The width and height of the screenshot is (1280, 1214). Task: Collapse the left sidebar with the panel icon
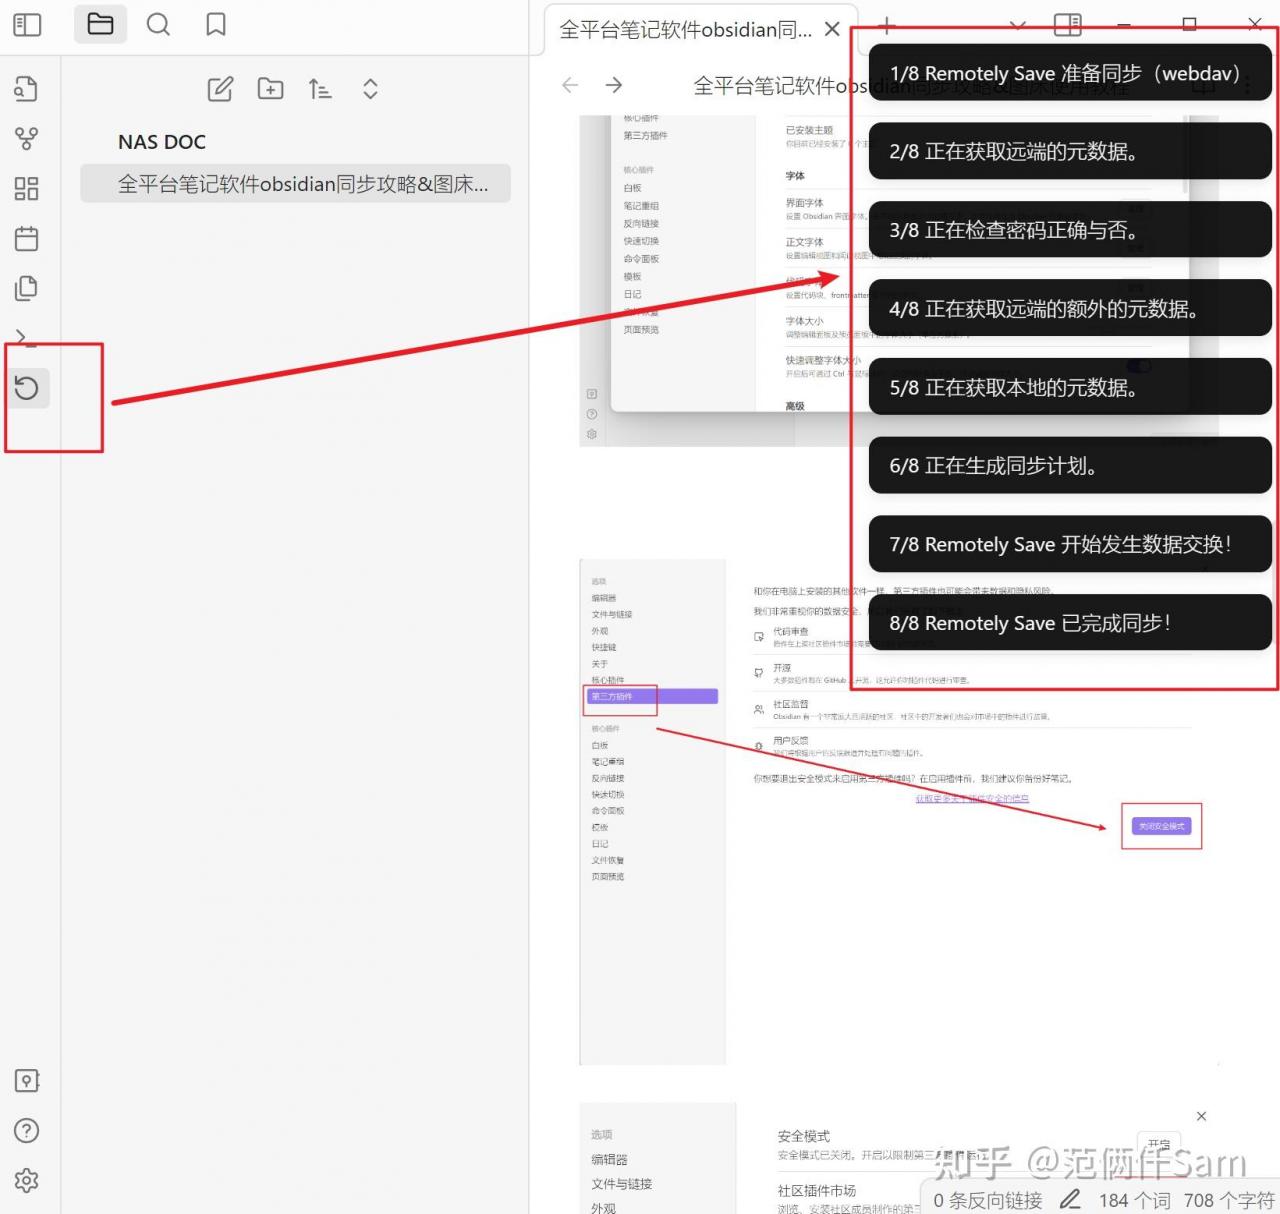point(27,24)
